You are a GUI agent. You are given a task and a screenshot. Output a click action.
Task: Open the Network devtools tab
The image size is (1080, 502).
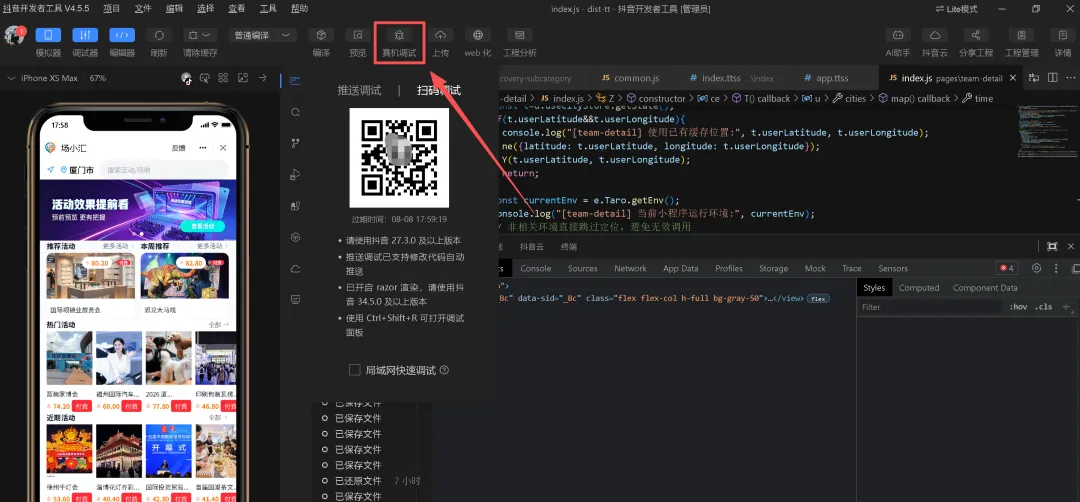pos(630,269)
